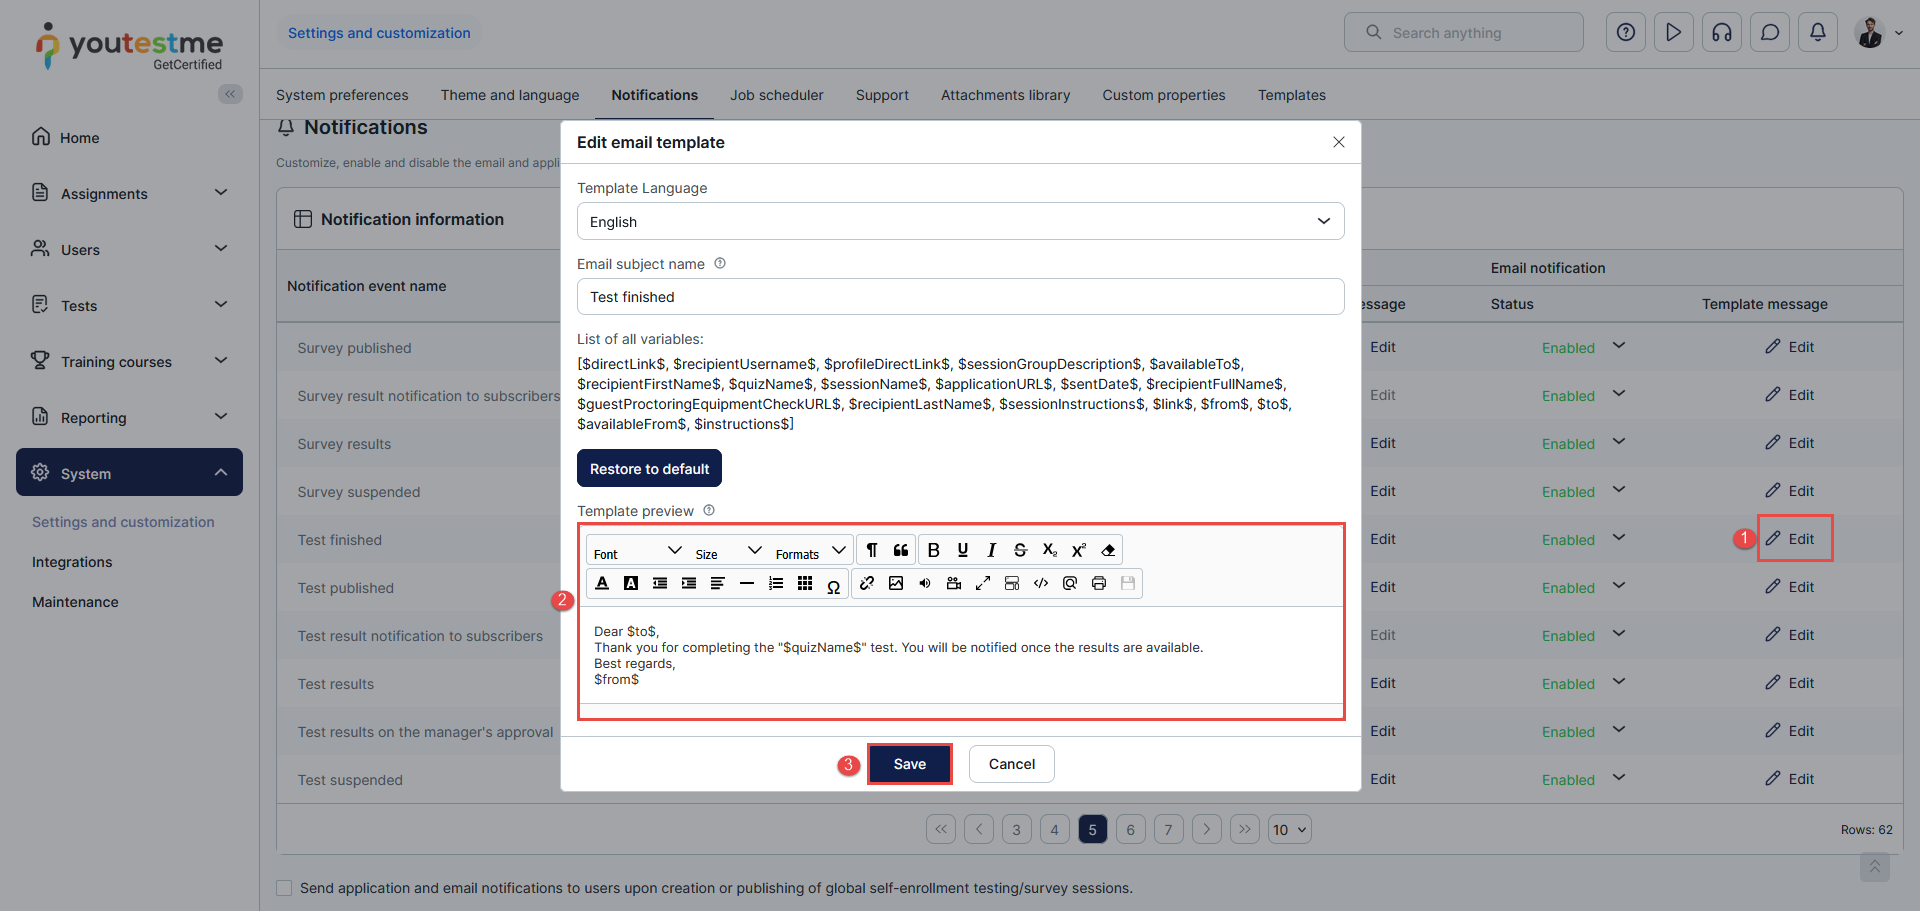This screenshot has width=1920, height=911.
Task: Collapse the System sidebar menu
Action: [x=130, y=472]
